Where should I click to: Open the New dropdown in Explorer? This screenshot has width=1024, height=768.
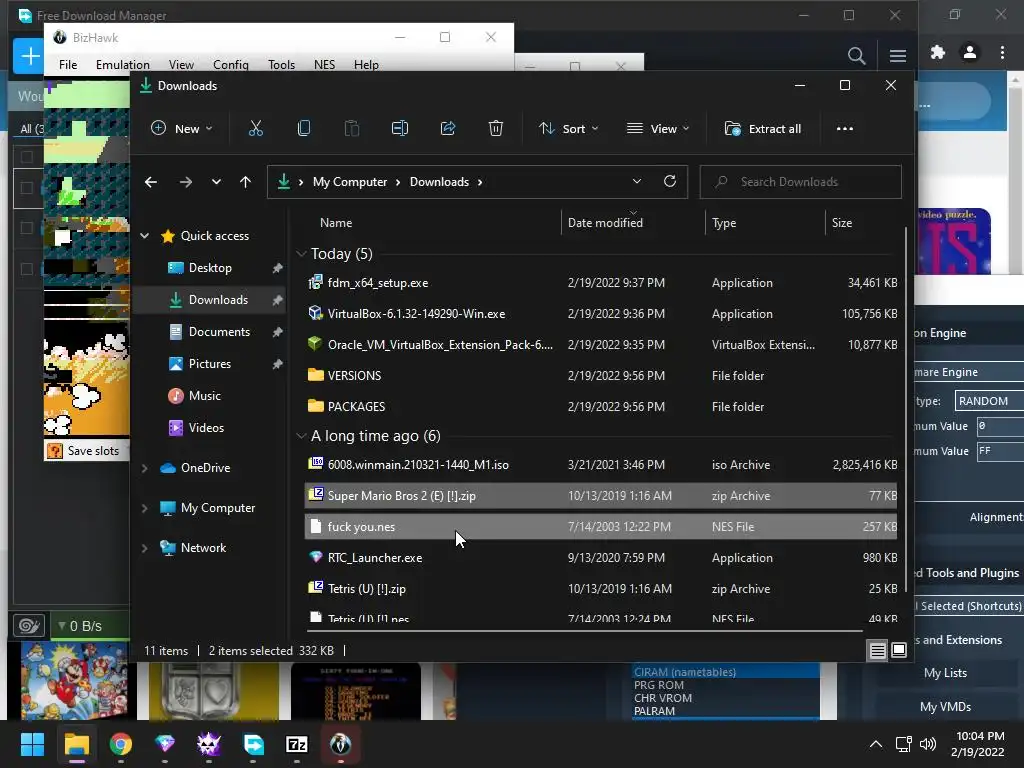pos(182,129)
